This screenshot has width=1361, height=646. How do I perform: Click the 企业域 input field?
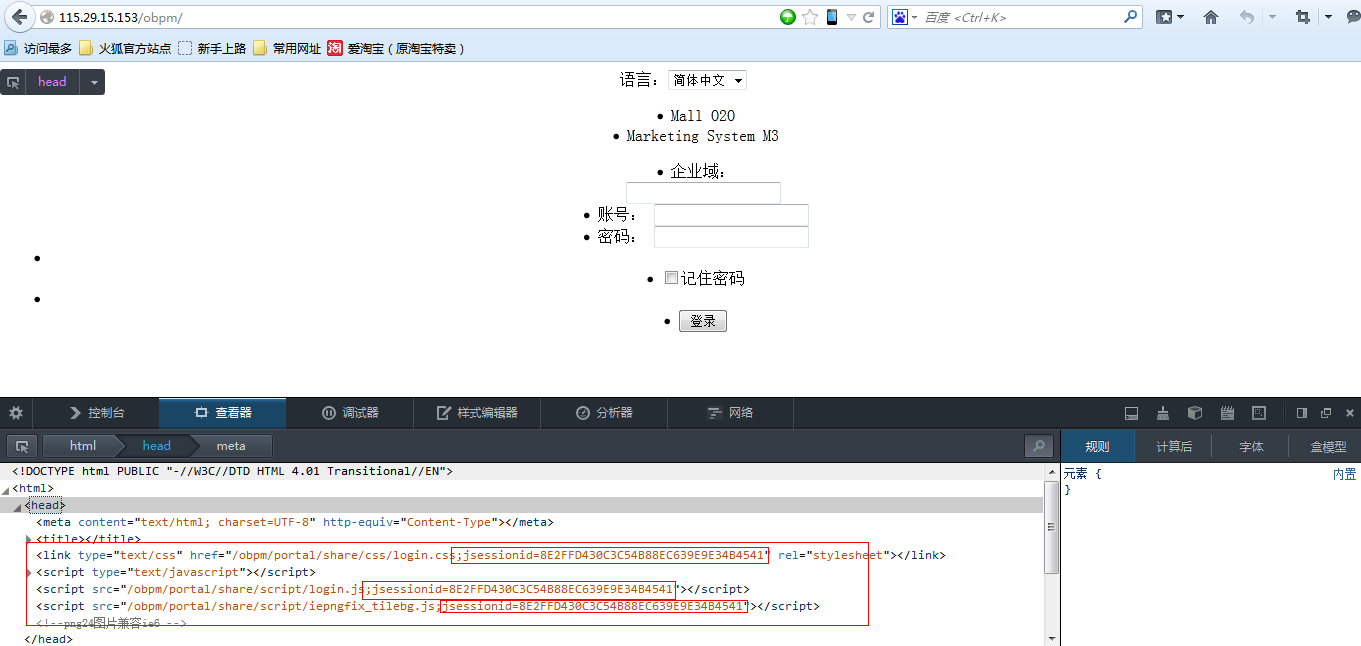point(703,193)
